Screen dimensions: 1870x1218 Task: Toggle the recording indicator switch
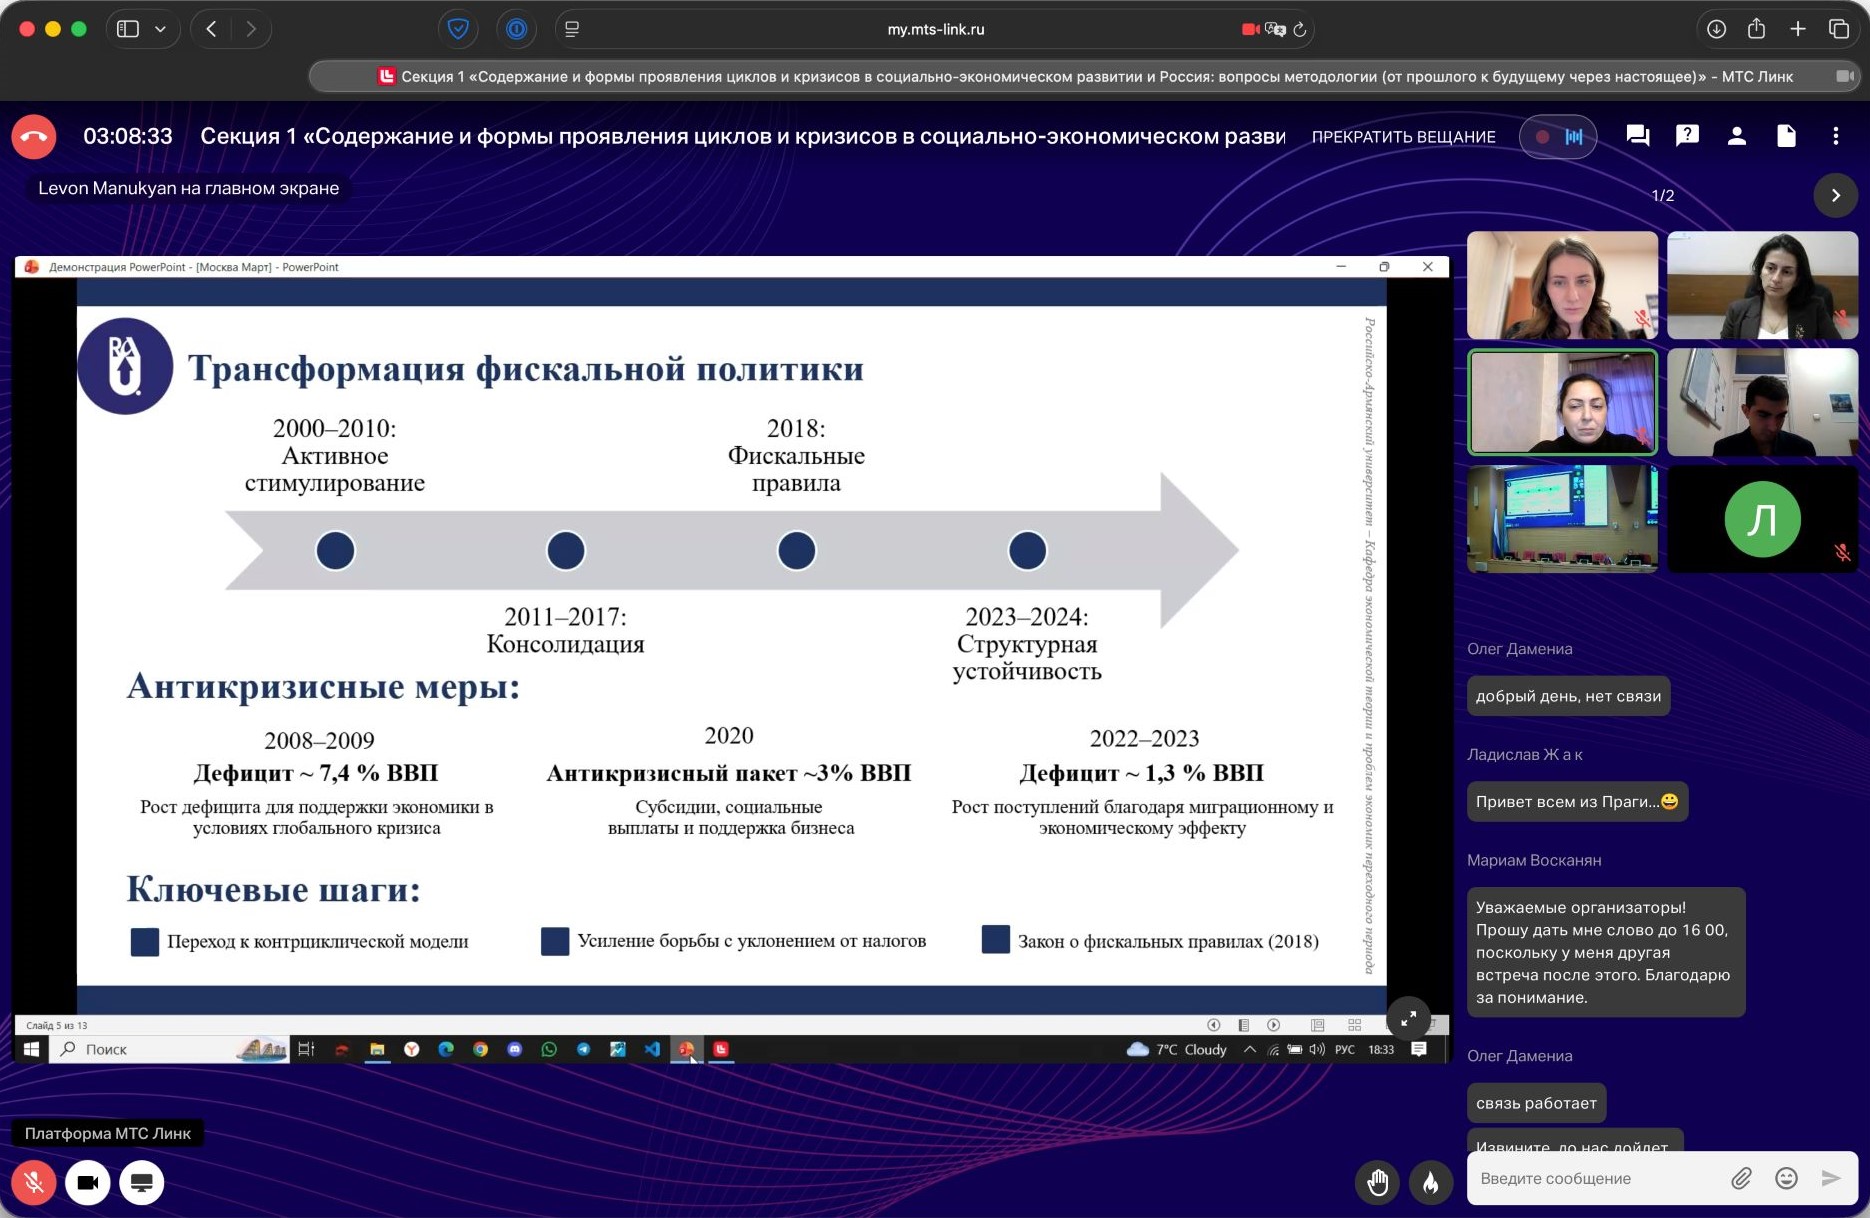tap(1557, 137)
